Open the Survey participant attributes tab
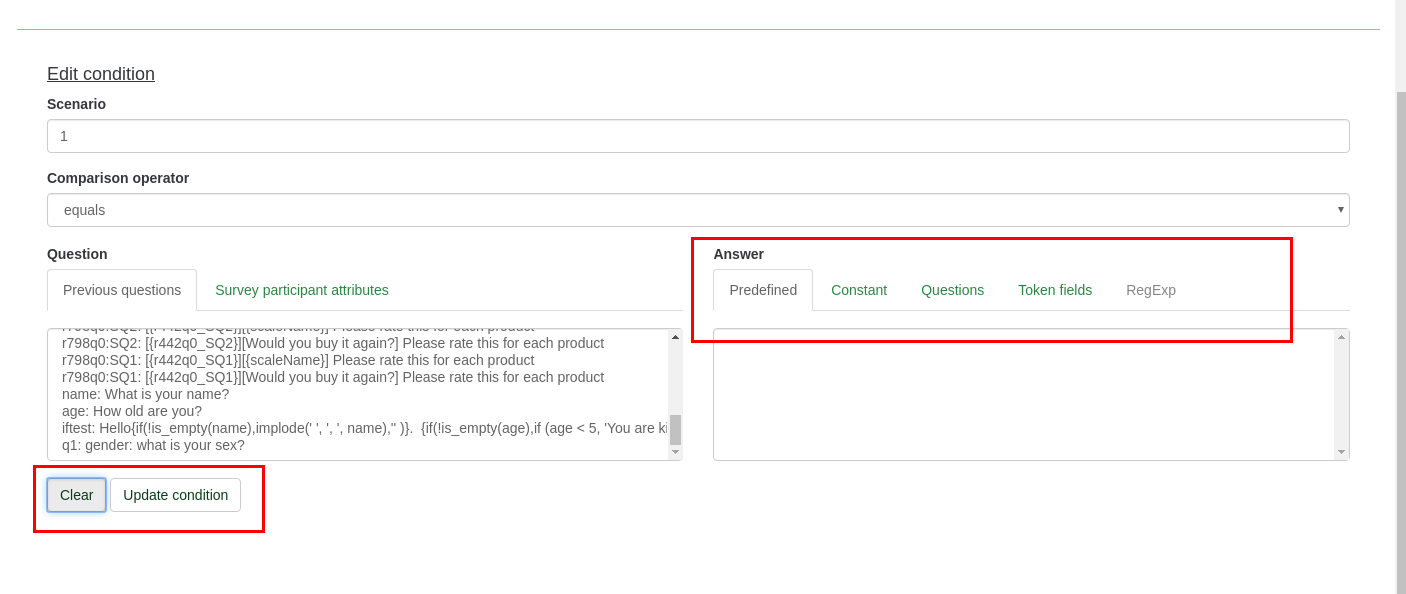1406x594 pixels. tap(301, 290)
